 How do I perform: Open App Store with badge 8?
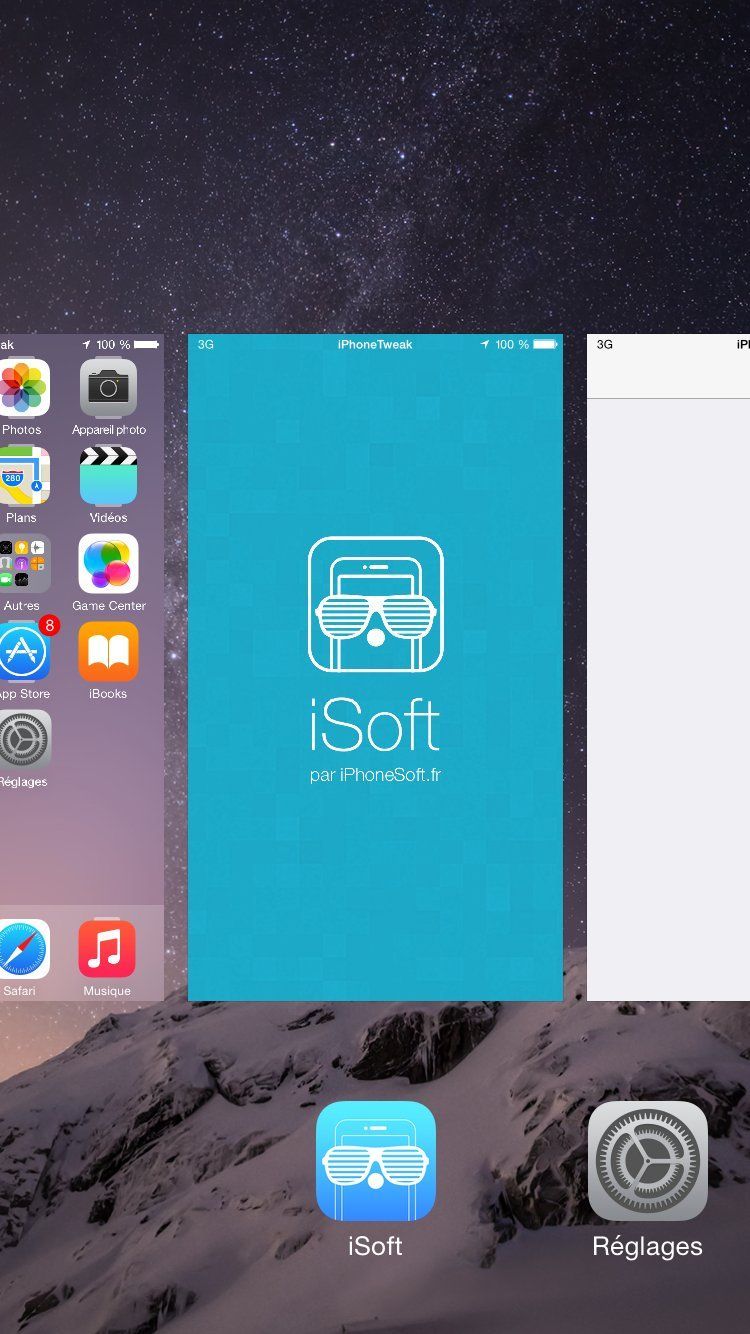click(23, 652)
